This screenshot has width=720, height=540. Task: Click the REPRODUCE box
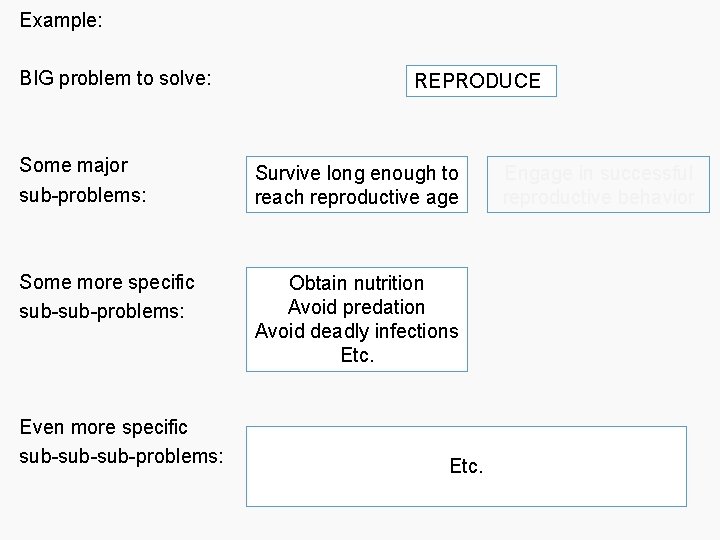pyautogui.click(x=478, y=81)
